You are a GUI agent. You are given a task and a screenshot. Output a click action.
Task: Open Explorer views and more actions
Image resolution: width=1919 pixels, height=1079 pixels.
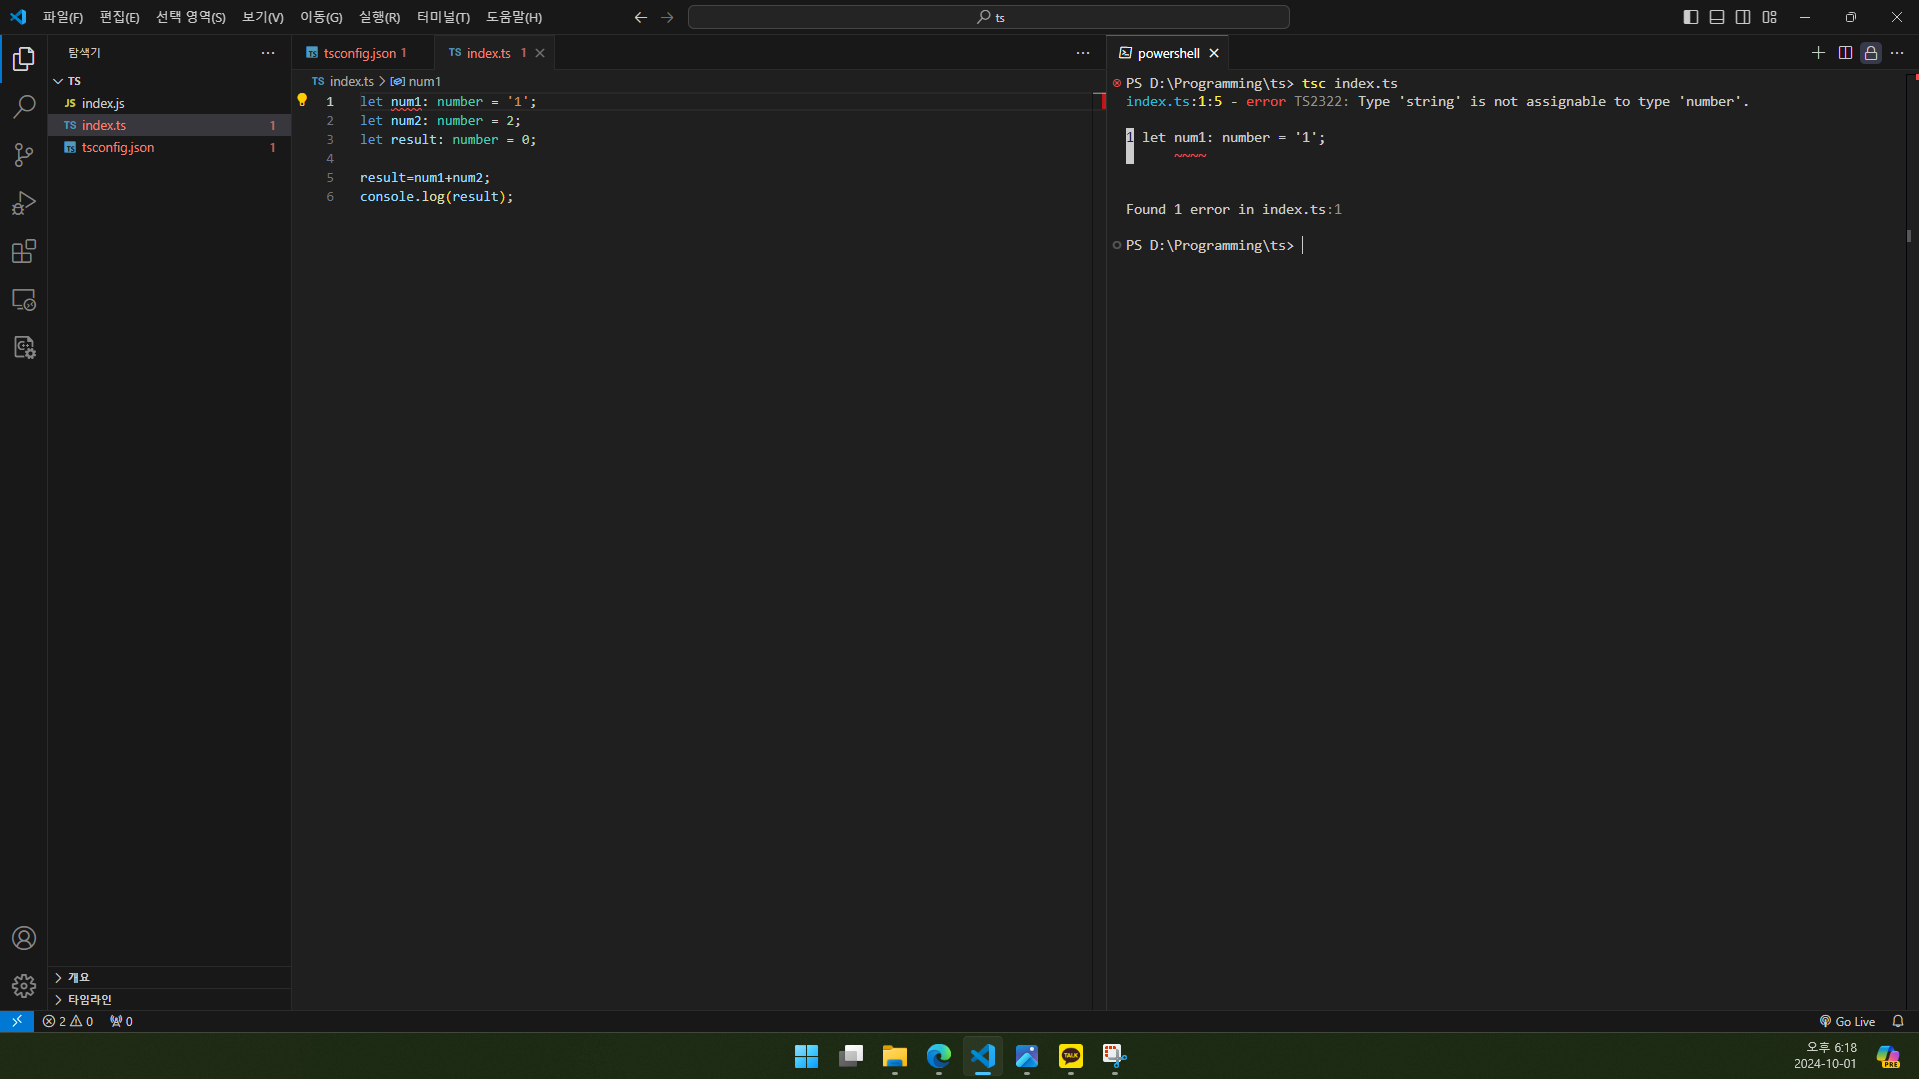coord(268,53)
